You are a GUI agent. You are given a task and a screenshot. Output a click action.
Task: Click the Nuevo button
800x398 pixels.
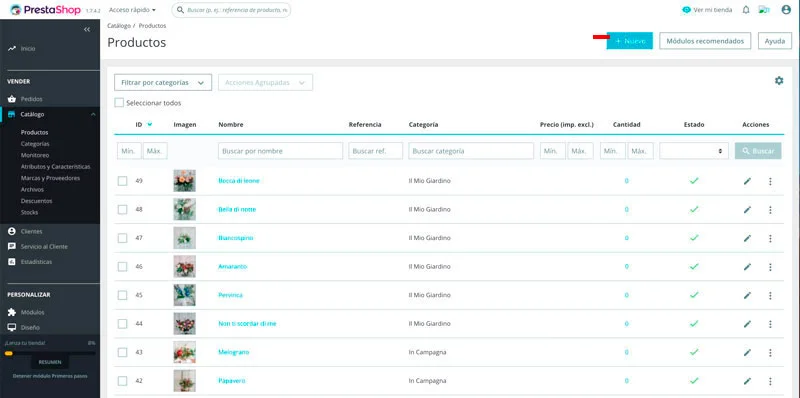(630, 41)
